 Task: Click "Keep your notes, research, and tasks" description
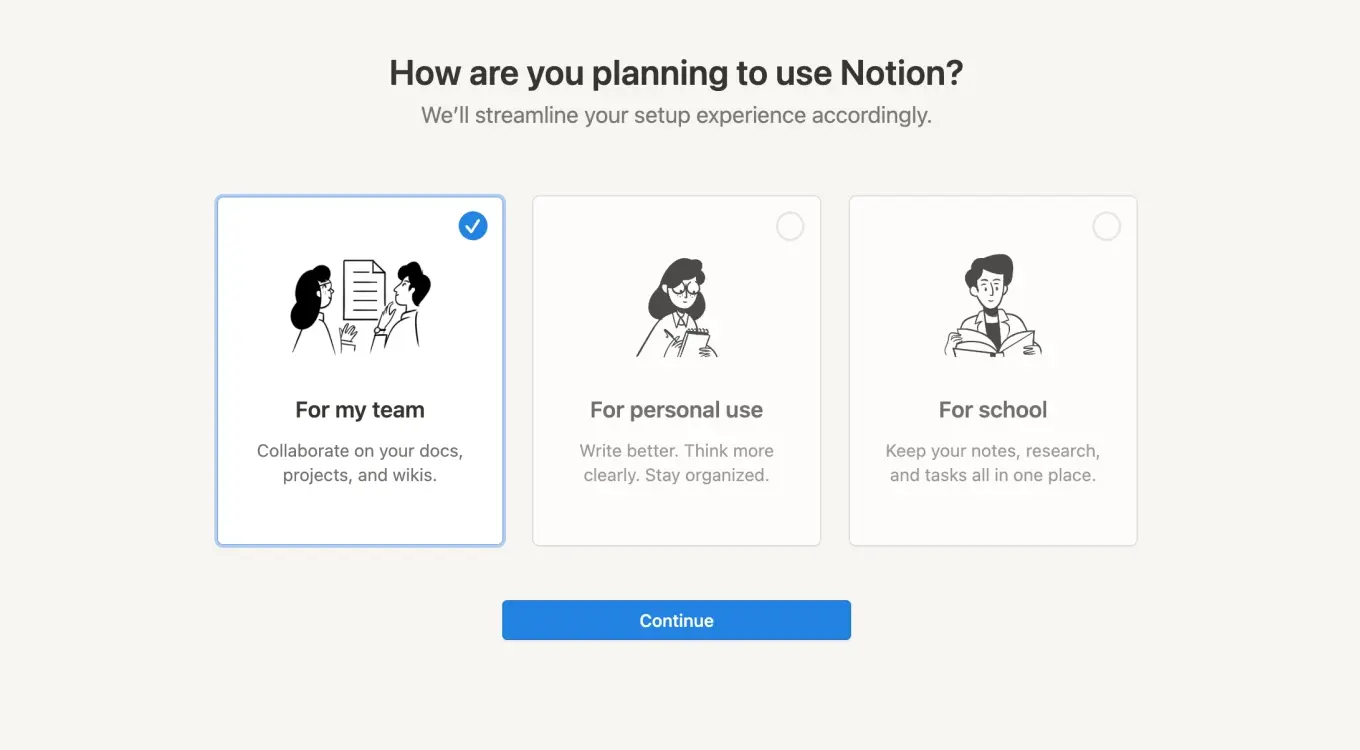993,463
